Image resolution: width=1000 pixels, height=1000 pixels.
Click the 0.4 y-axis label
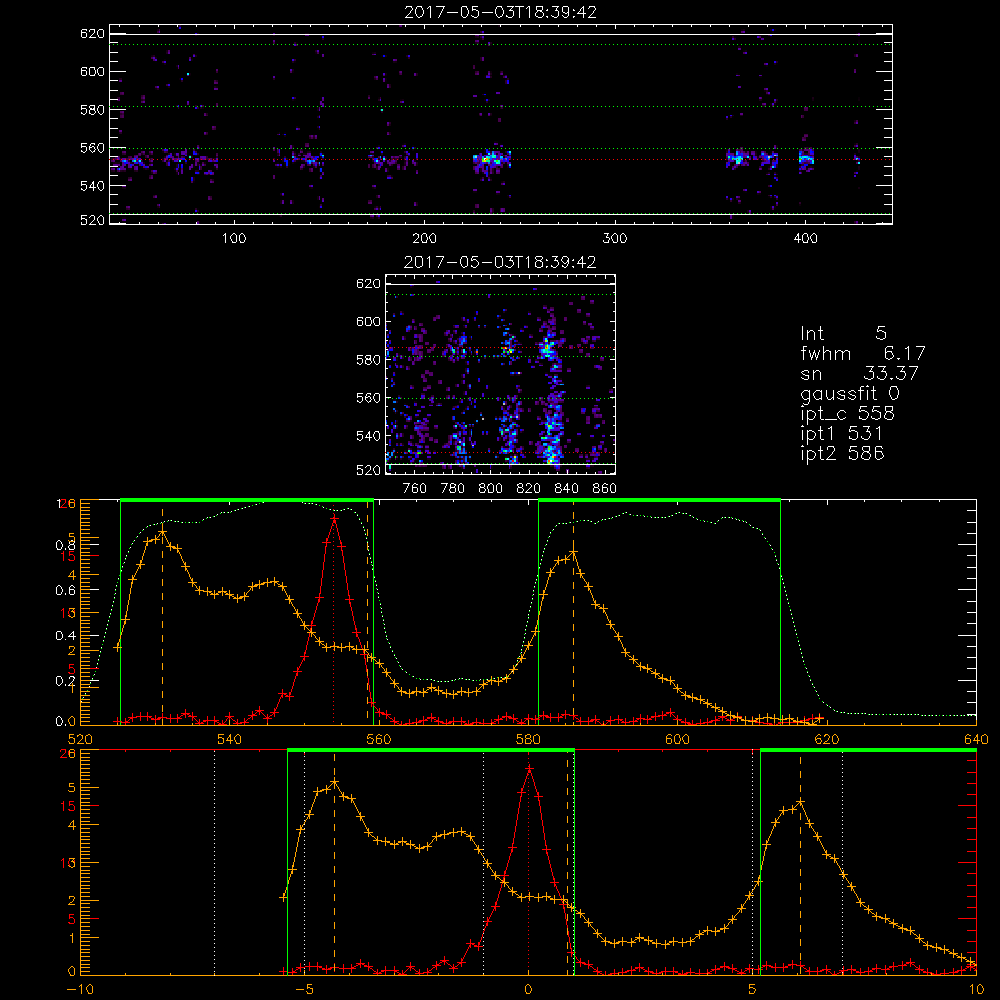coord(65,636)
